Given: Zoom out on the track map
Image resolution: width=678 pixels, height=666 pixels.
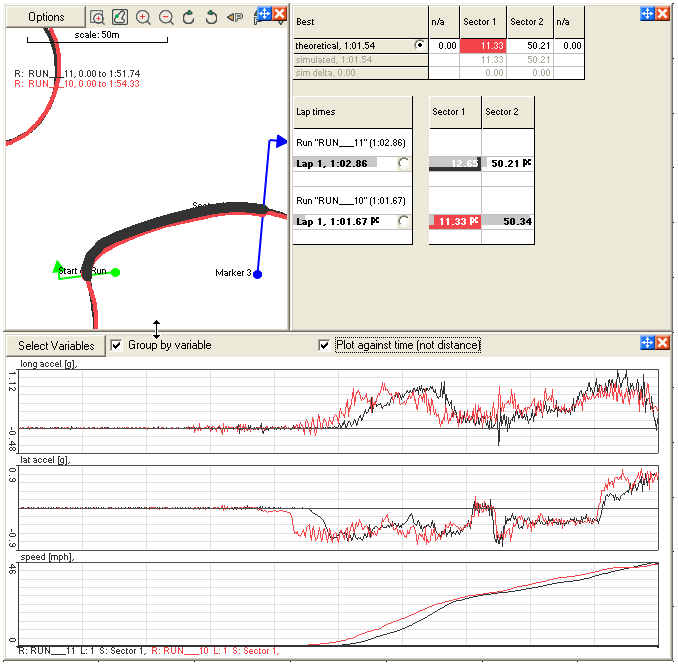Looking at the screenshot, I should coord(166,17).
